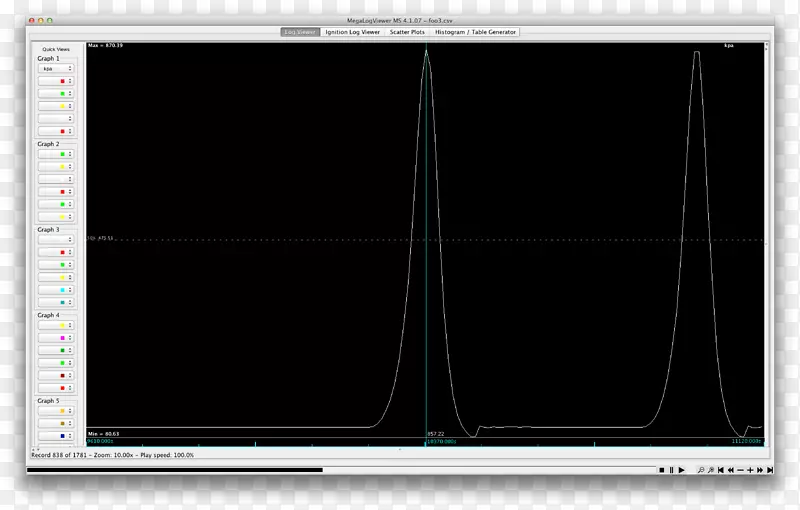This screenshot has height=510, width=800.
Task: Open the cyan field dropdown in Graph 3
Action: click(55, 302)
